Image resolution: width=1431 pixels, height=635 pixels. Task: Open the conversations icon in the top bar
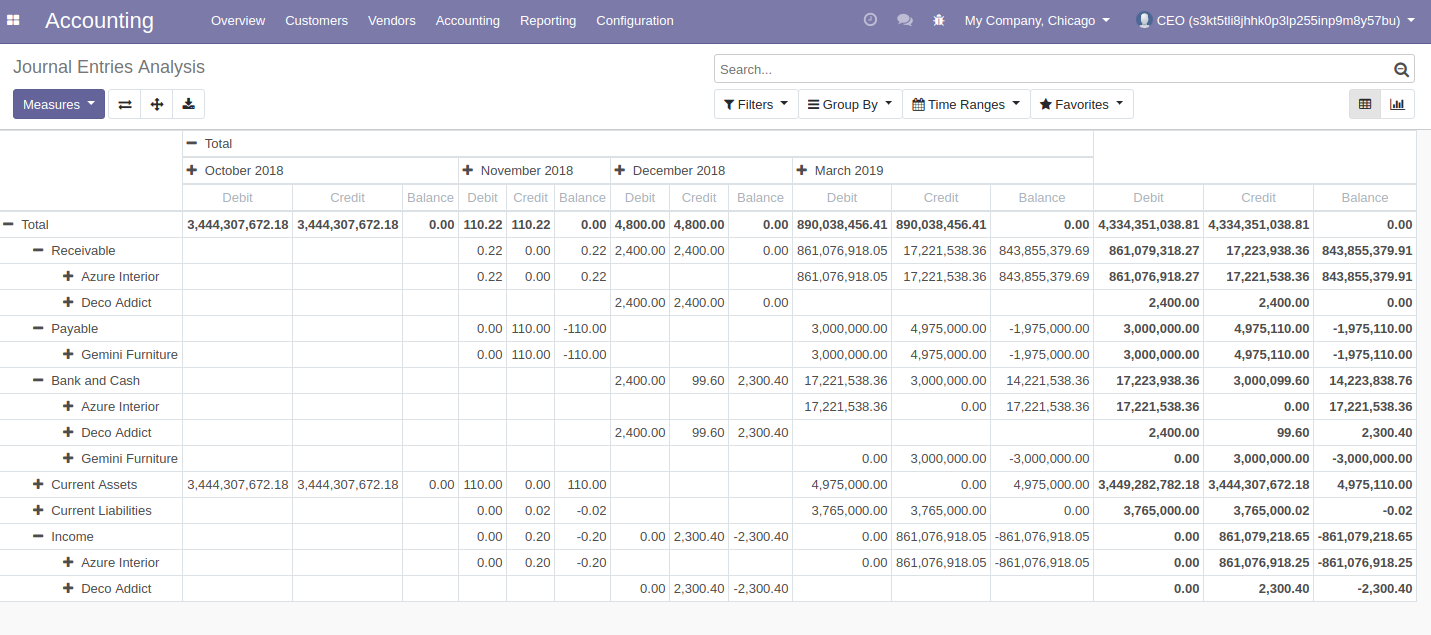click(x=904, y=19)
